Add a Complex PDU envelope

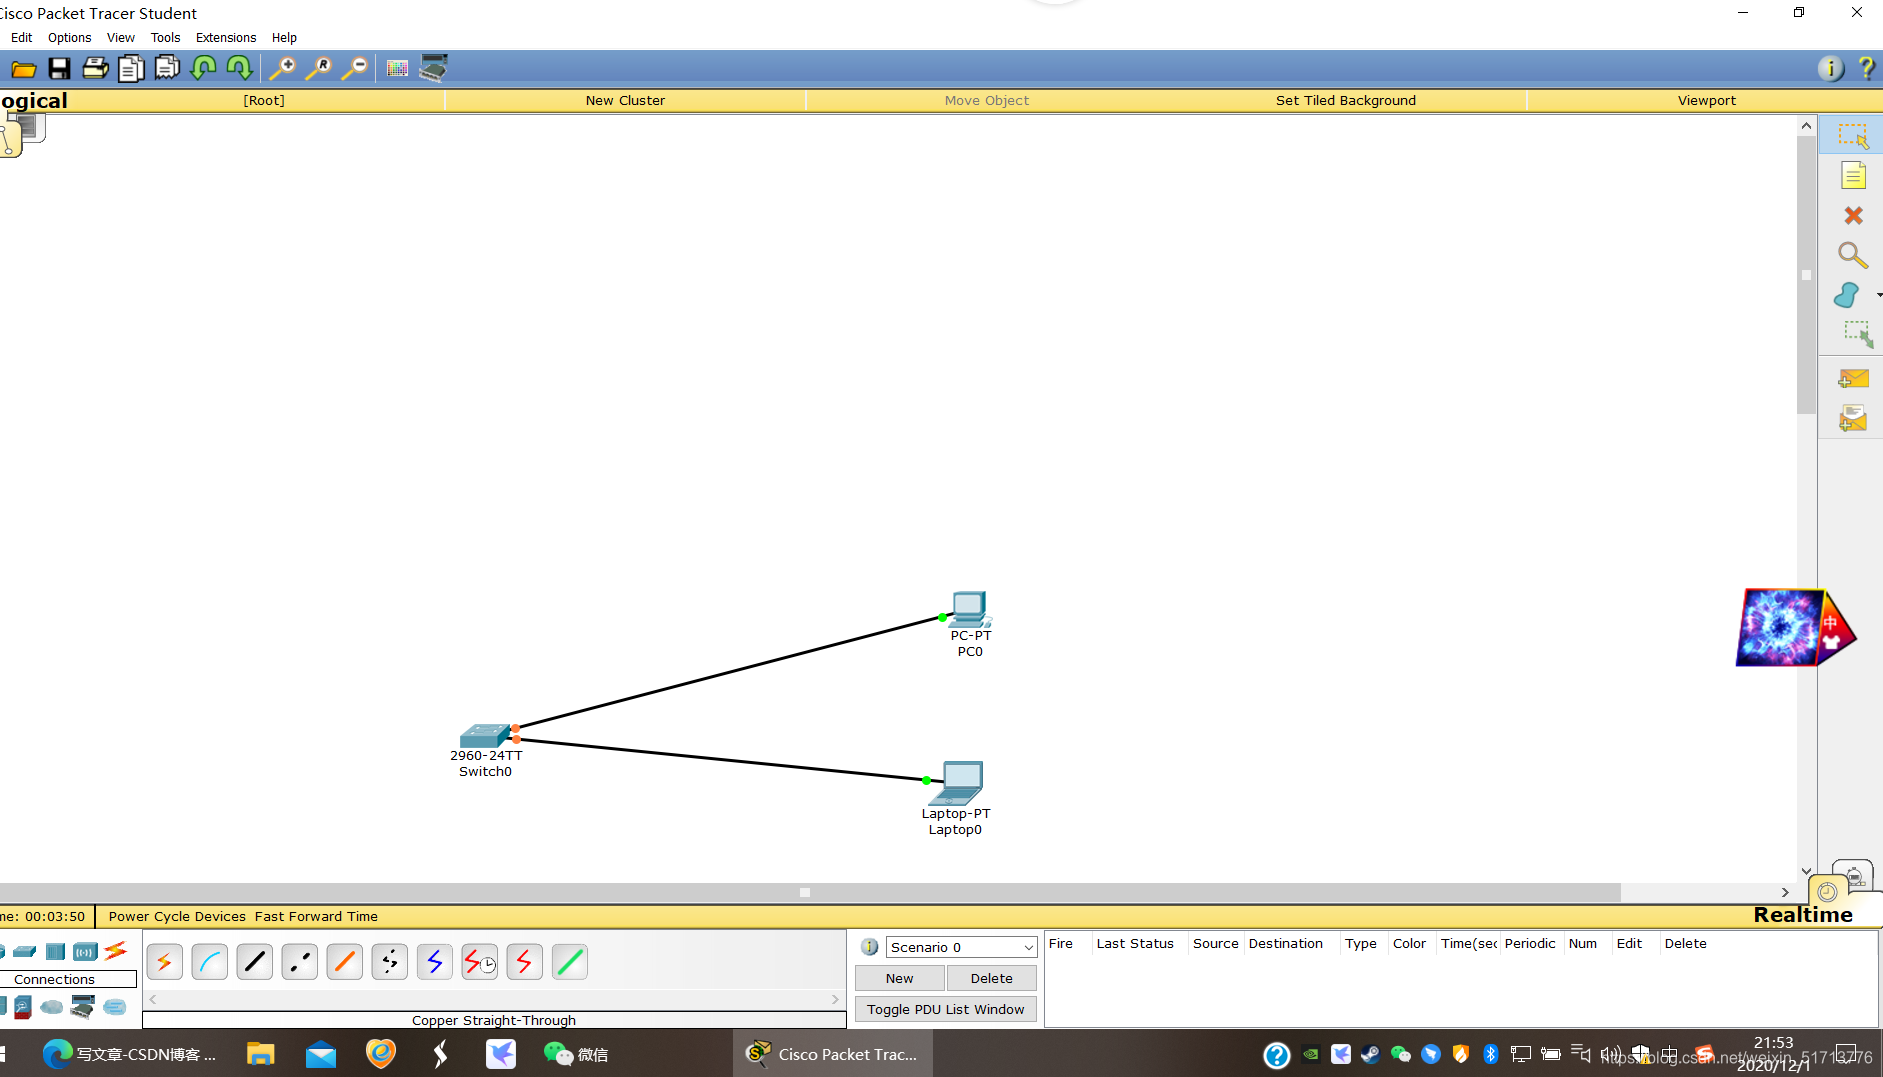[1853, 418]
